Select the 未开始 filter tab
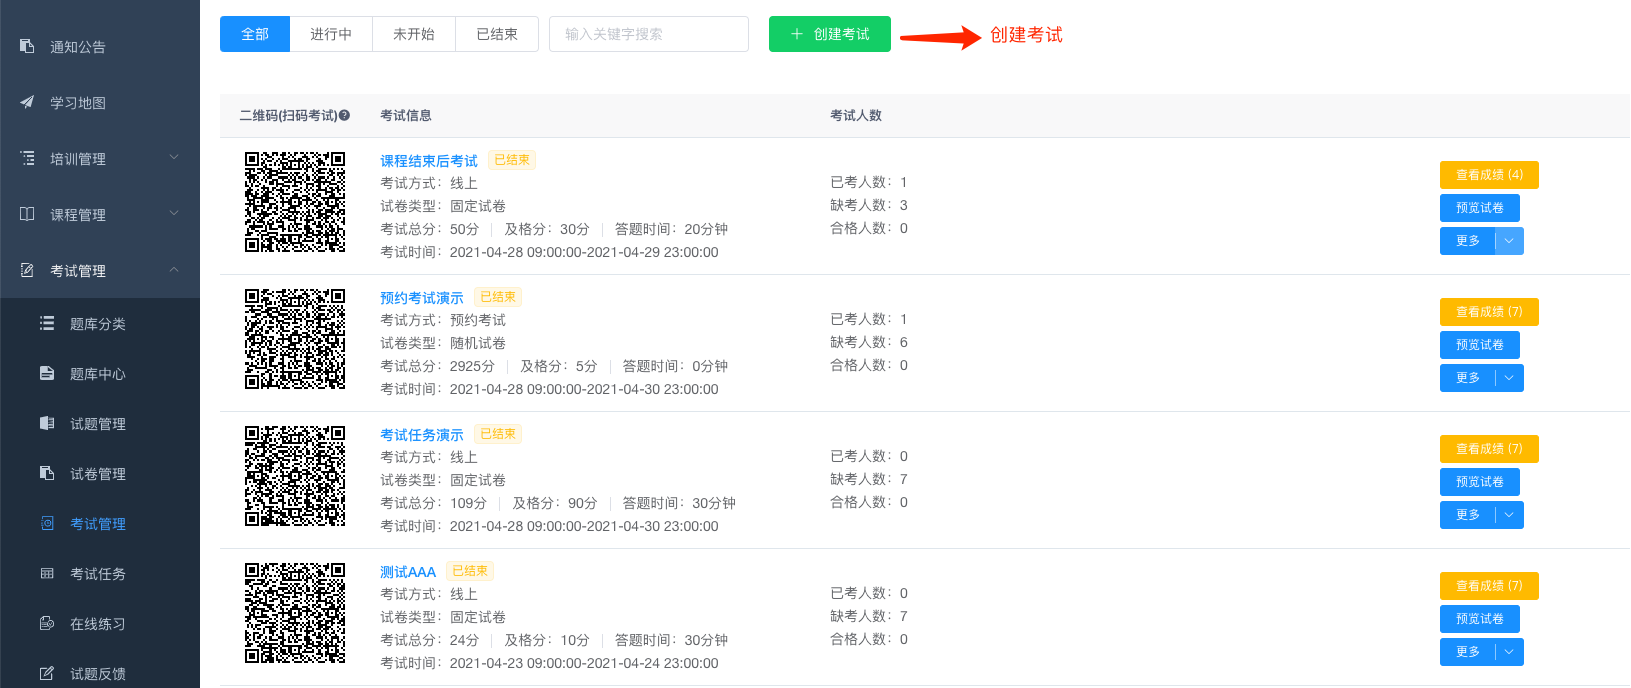The height and width of the screenshot is (688, 1631). pyautogui.click(x=413, y=34)
